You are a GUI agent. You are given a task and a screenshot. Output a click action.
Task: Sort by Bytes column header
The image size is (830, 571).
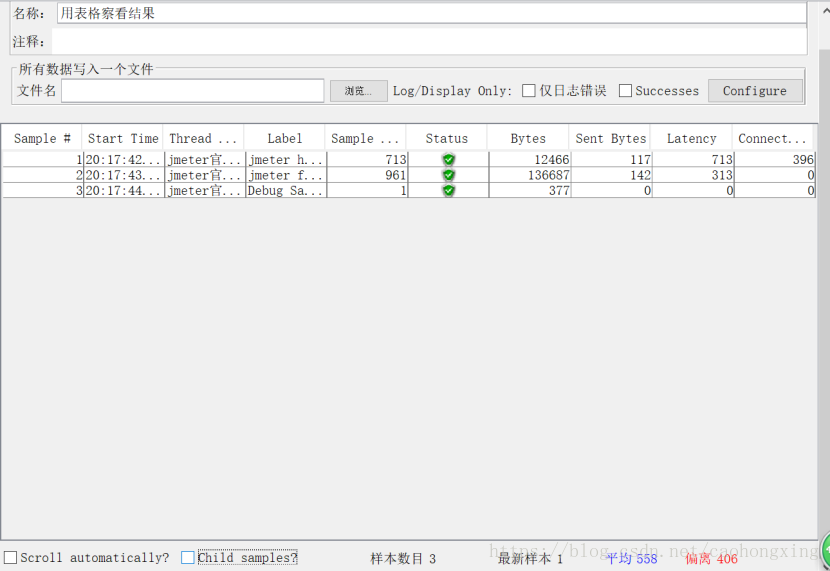[x=528, y=138]
